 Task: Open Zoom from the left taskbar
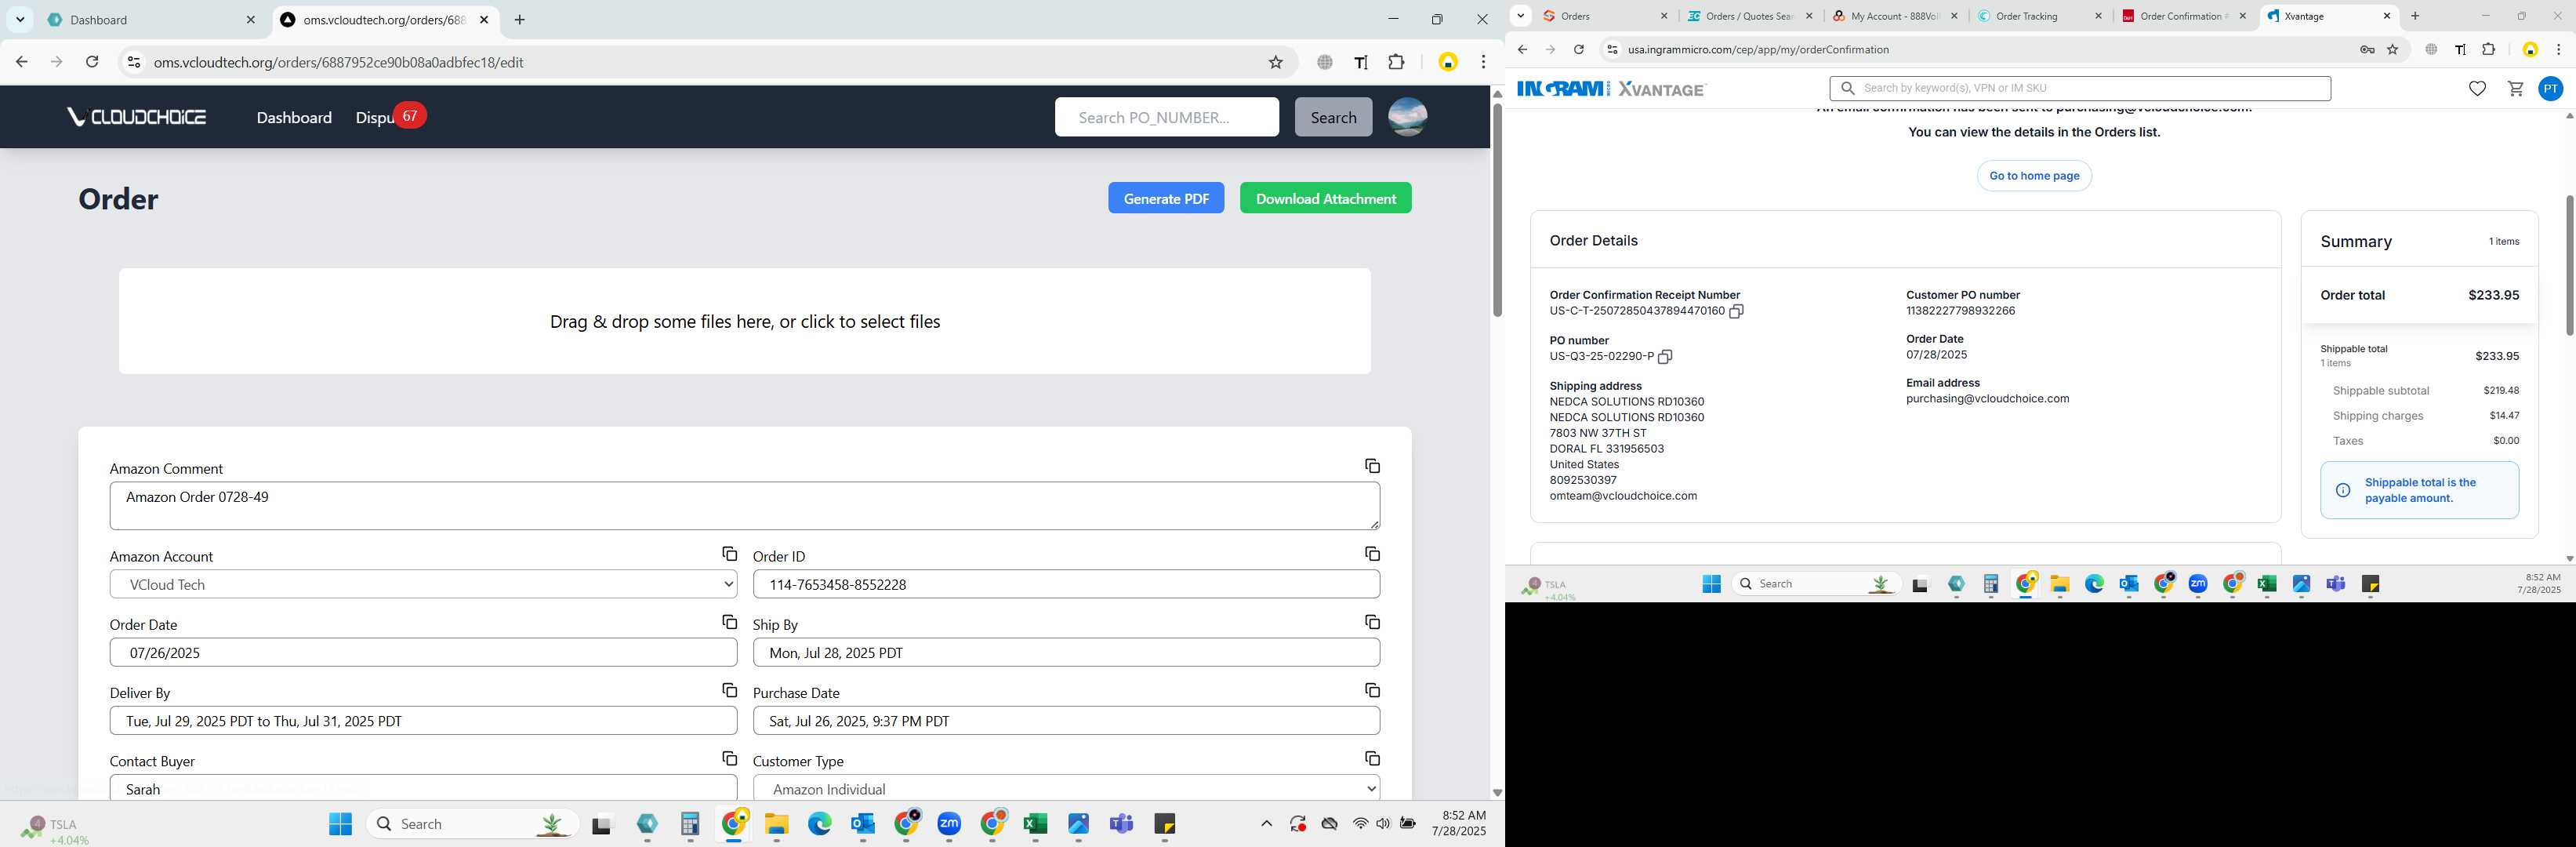coord(949,824)
